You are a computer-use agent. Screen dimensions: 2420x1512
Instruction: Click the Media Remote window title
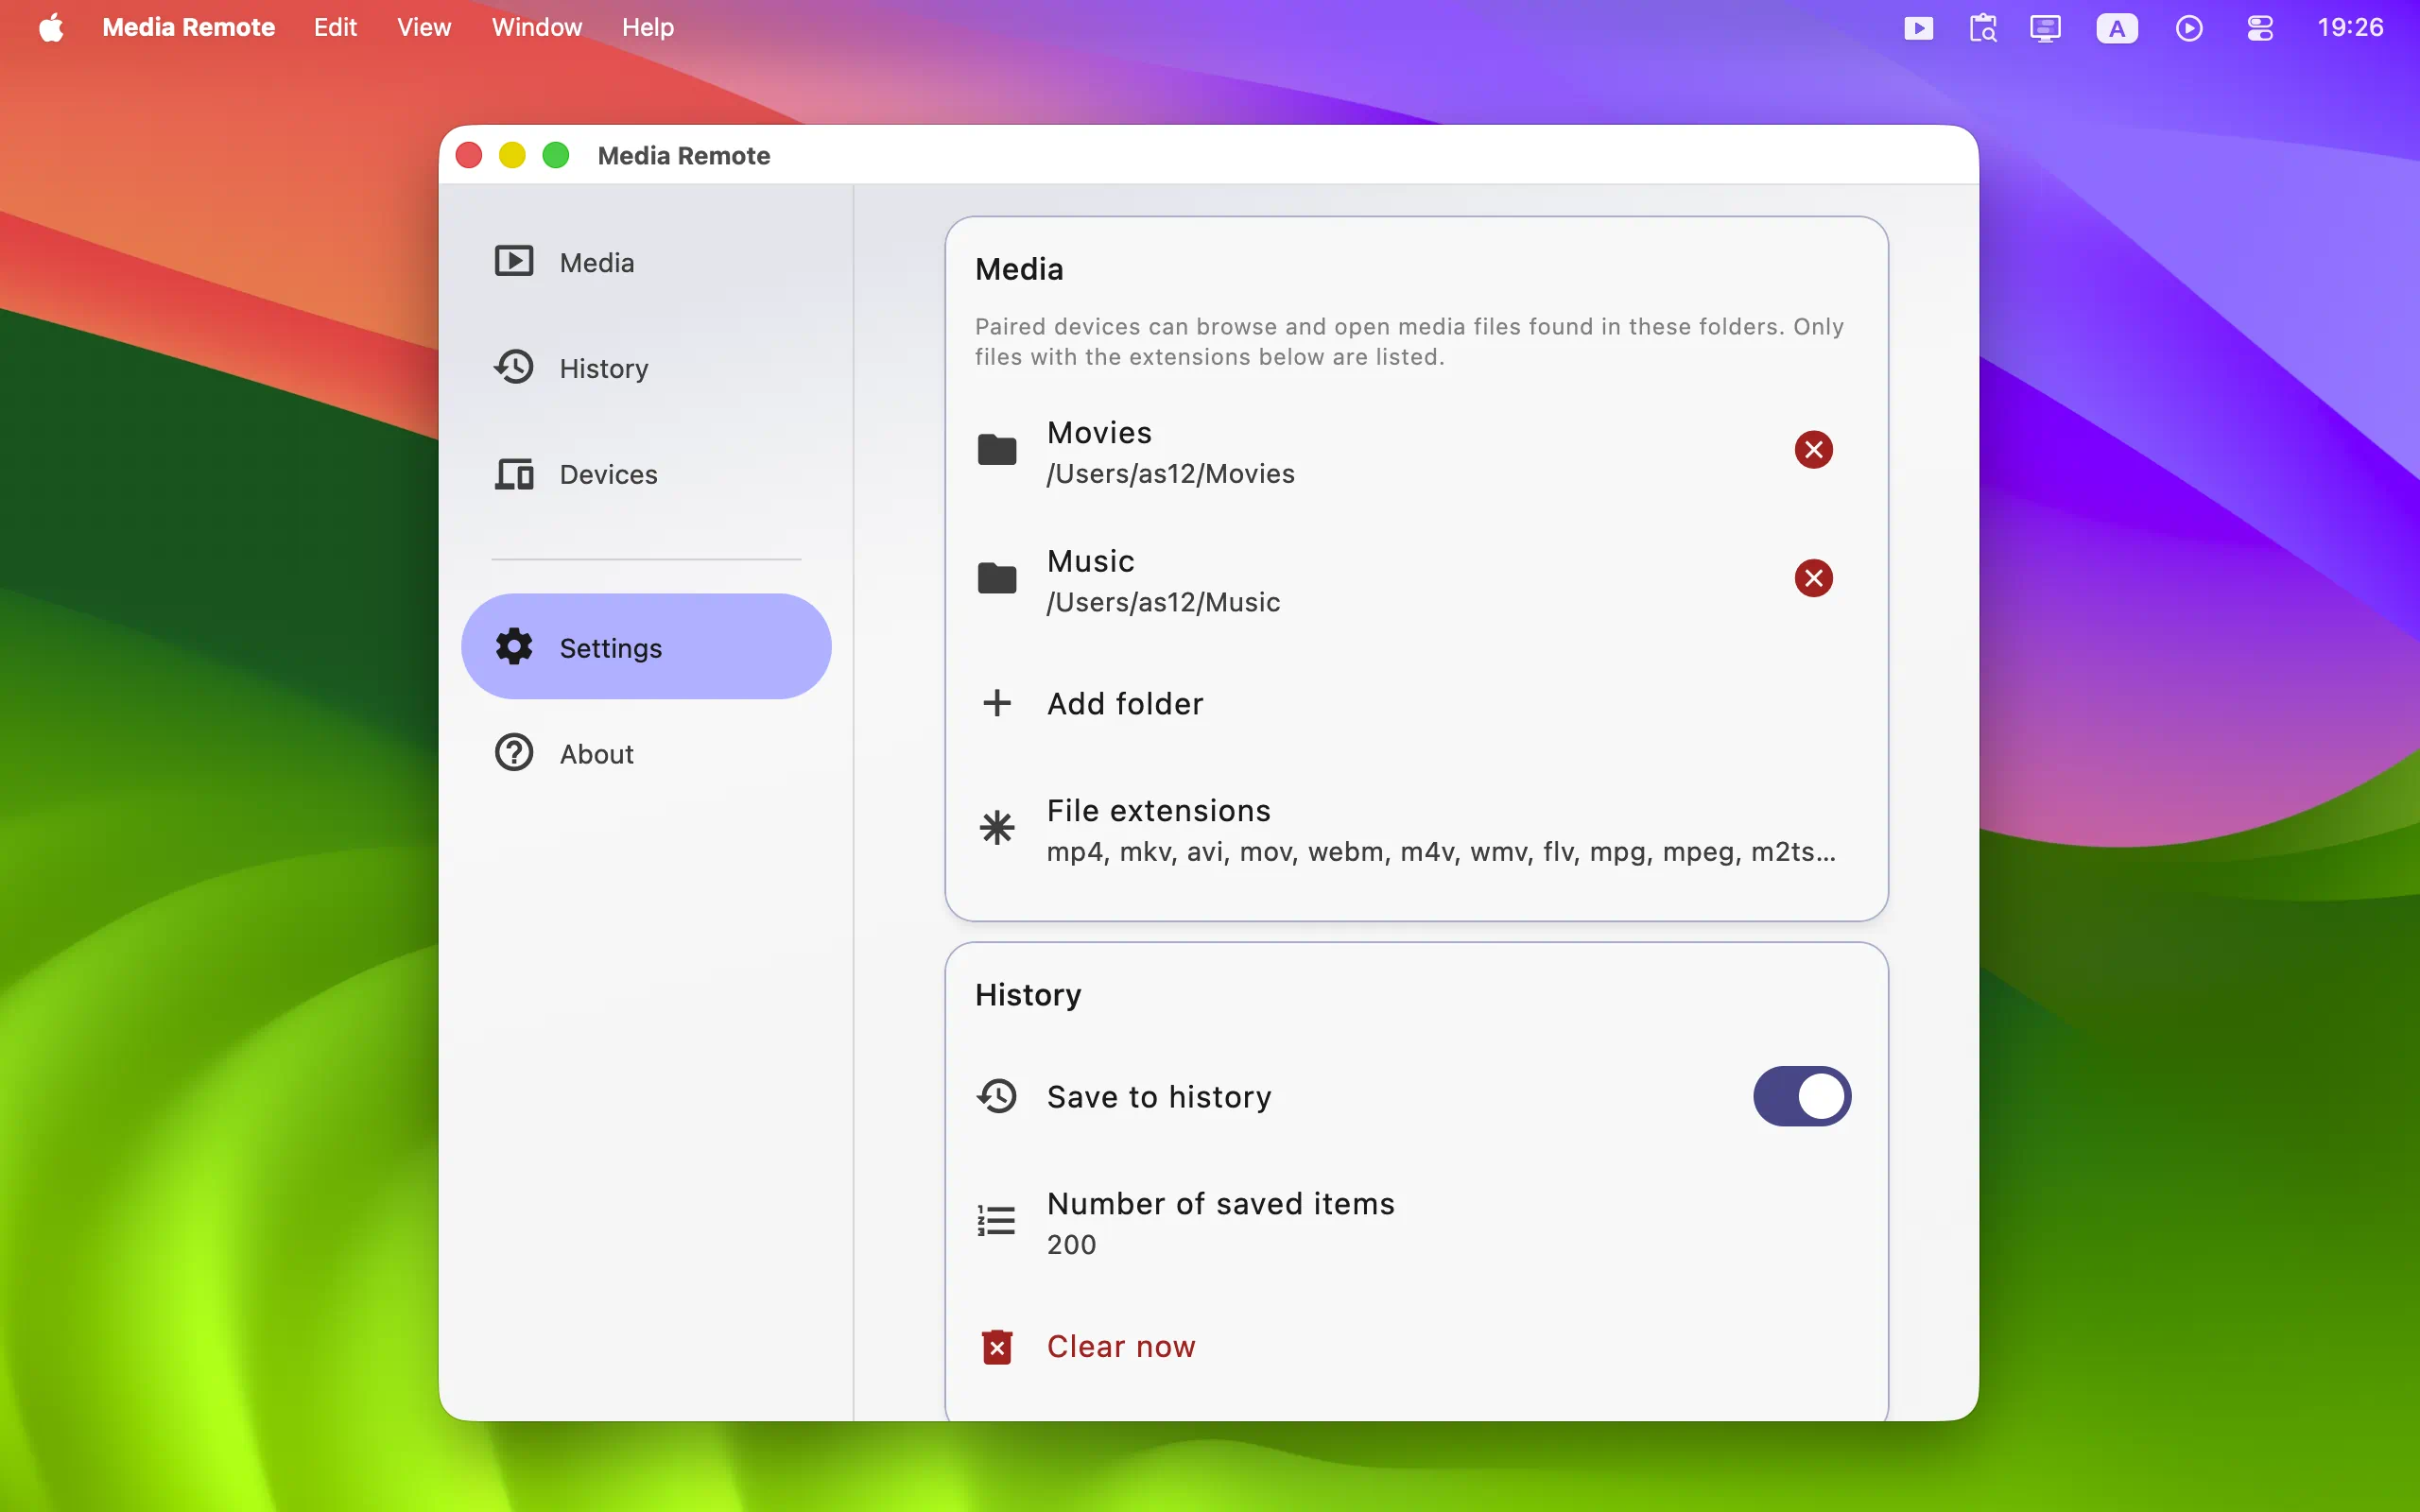(684, 156)
